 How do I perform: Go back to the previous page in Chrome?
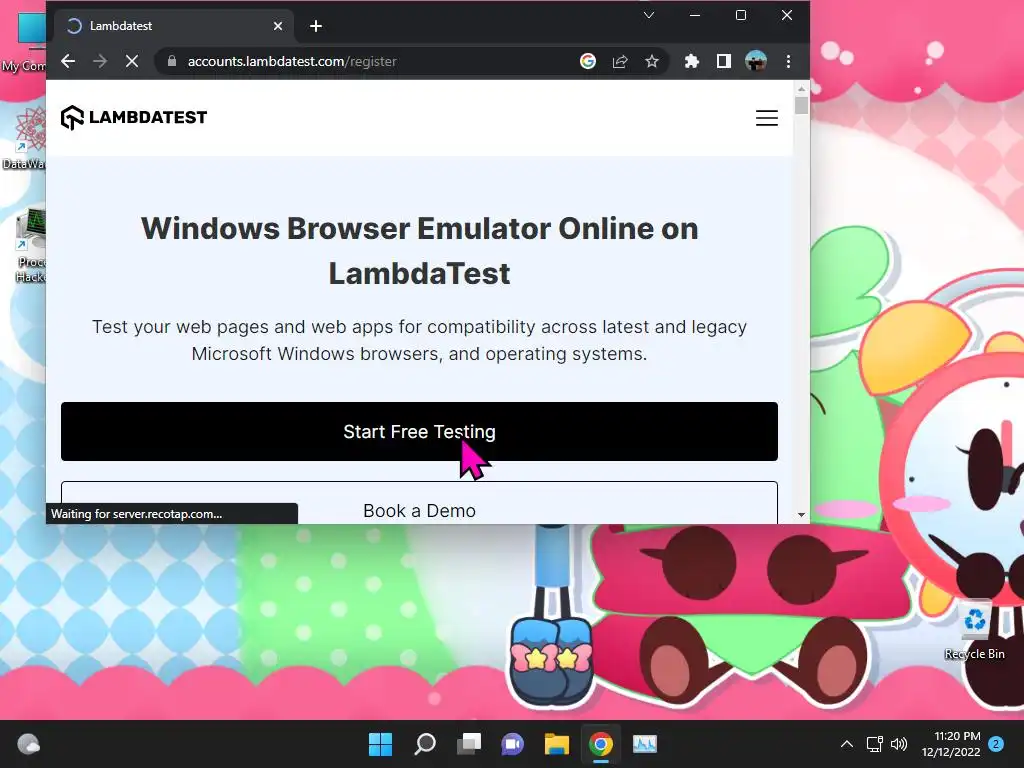click(68, 61)
